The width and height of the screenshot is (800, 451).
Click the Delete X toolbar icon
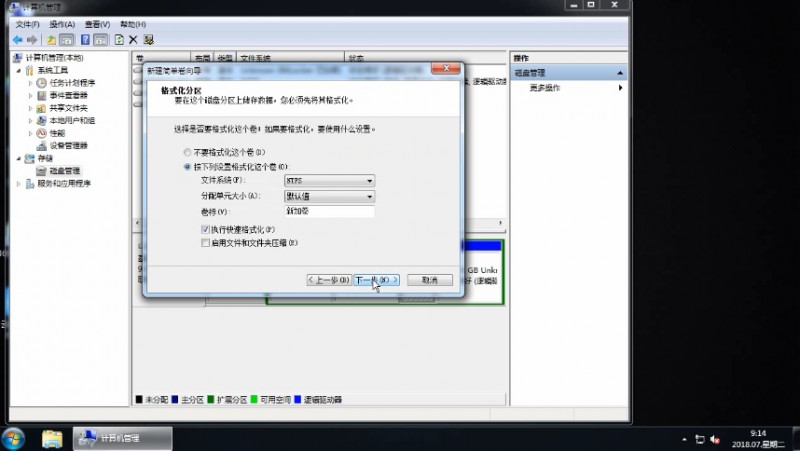point(133,40)
